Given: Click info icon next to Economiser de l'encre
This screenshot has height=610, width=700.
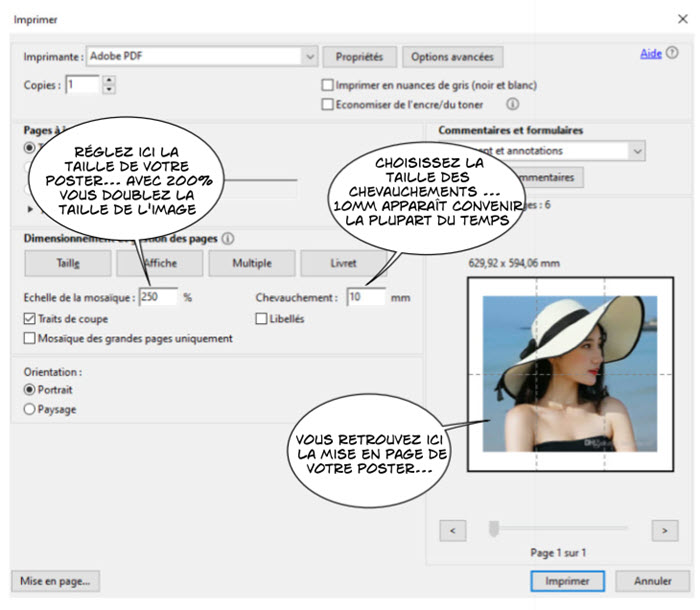Looking at the screenshot, I should pyautogui.click(x=512, y=104).
